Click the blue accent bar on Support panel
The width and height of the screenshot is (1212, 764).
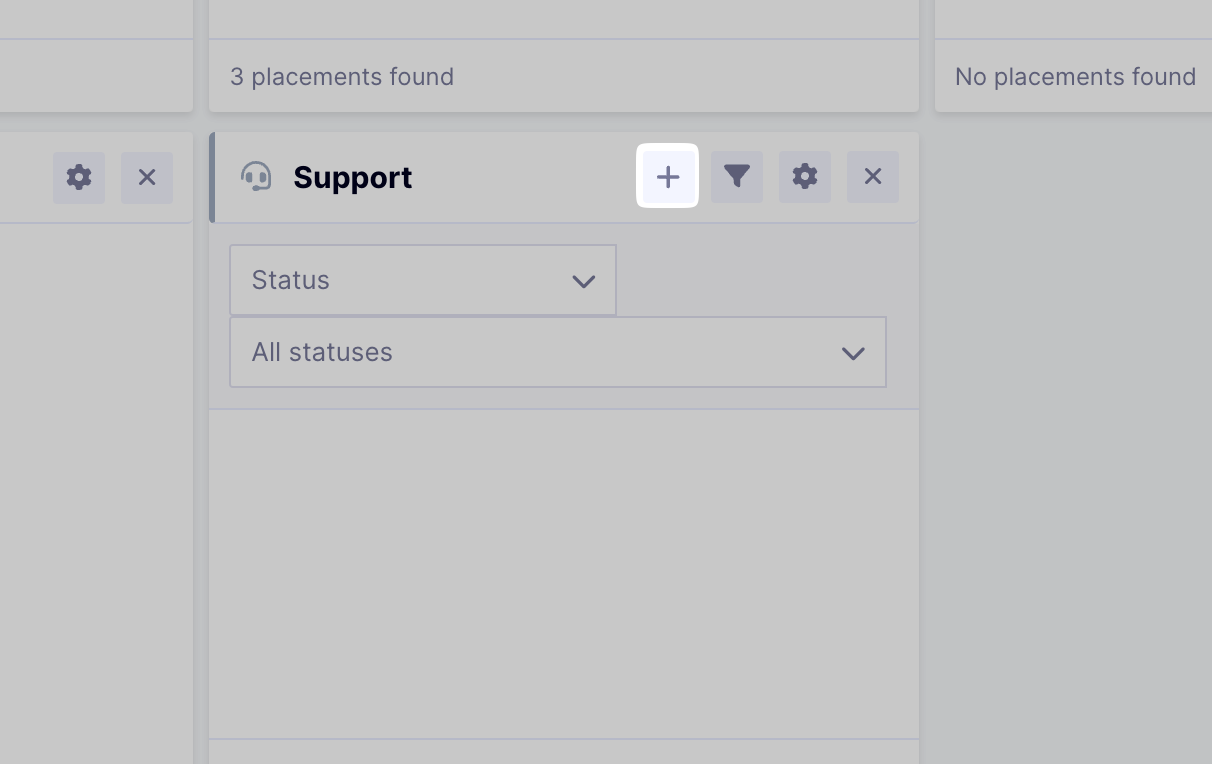pyautogui.click(x=212, y=177)
